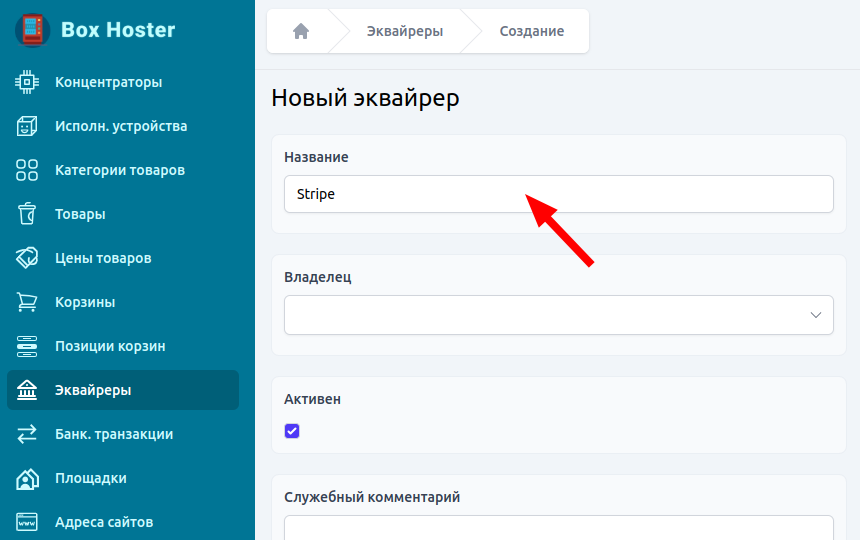Open Концентраторы via its chip icon
Viewport: 860px width, 540px height.
[x=27, y=82]
